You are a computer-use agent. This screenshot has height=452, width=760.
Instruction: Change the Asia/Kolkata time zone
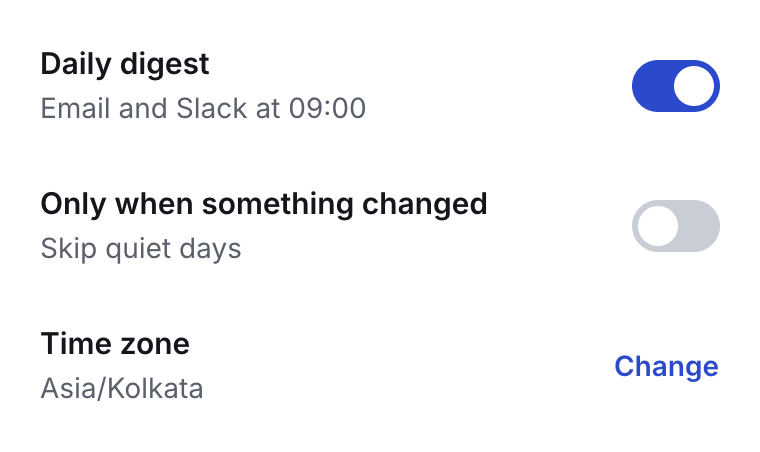coord(666,366)
